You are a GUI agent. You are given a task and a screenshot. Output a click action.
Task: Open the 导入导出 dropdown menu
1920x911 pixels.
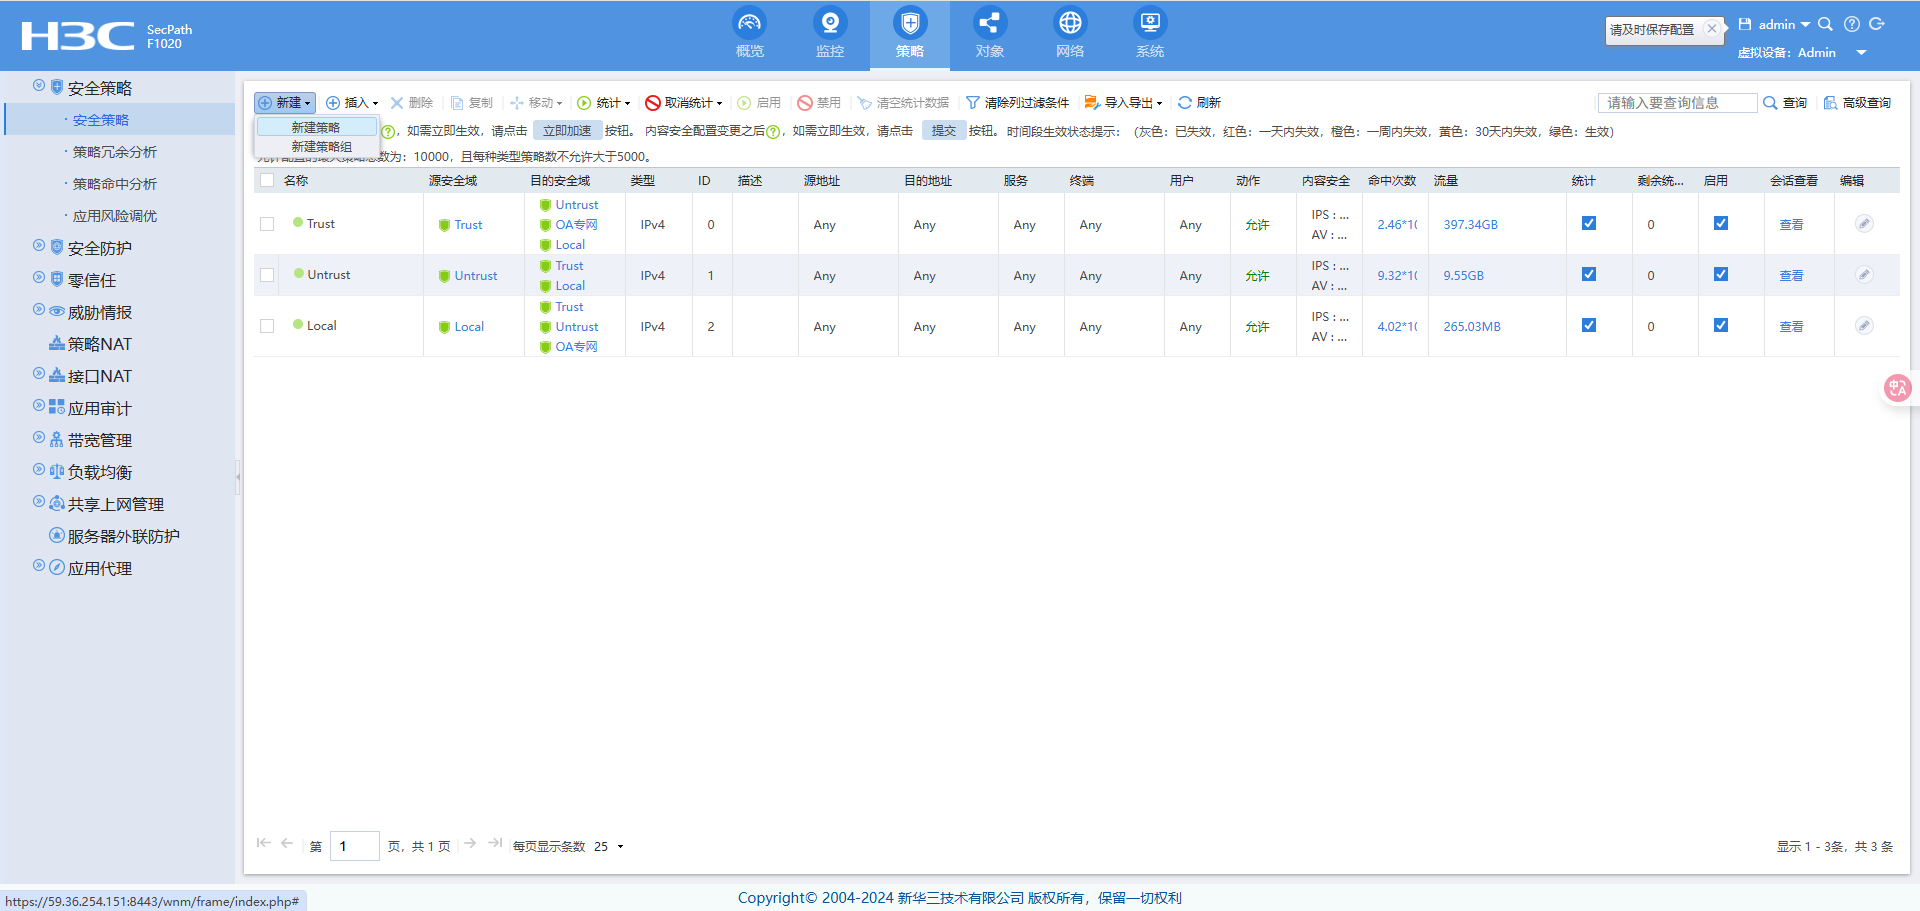[1124, 103]
